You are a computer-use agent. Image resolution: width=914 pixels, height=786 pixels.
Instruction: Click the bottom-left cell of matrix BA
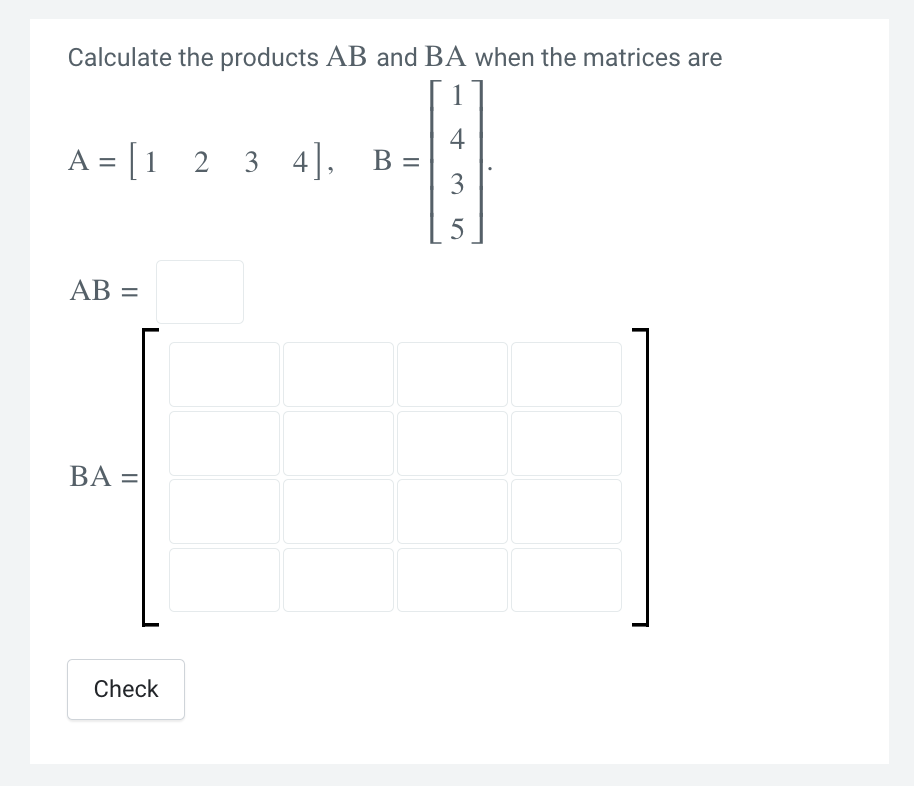(x=224, y=579)
